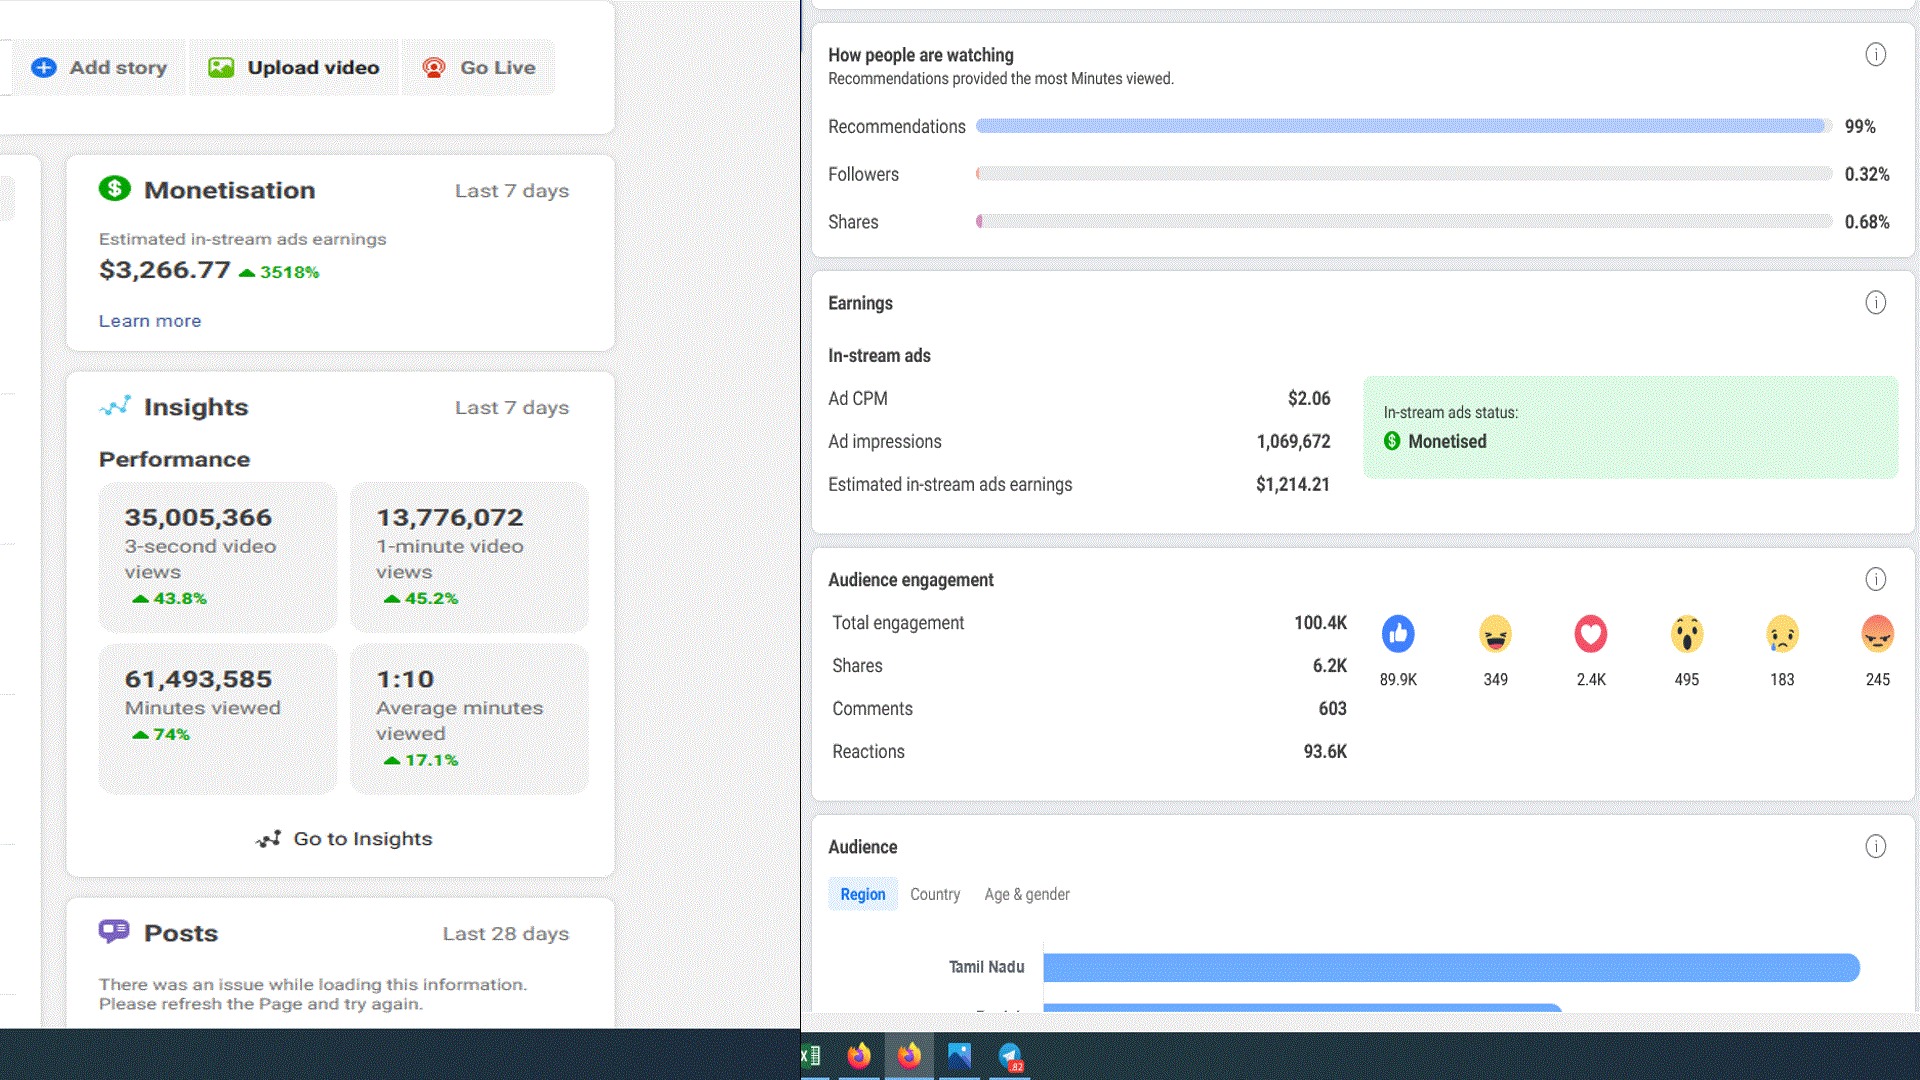Screen dimensions: 1920x1080
Task: Open Go to Insights link
Action: (x=343, y=839)
